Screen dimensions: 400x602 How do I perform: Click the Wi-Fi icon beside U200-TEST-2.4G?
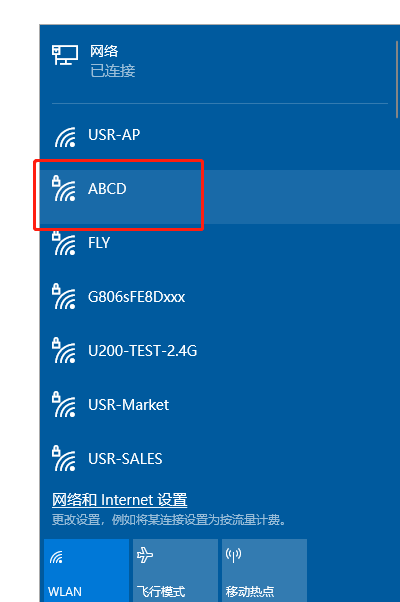64,351
